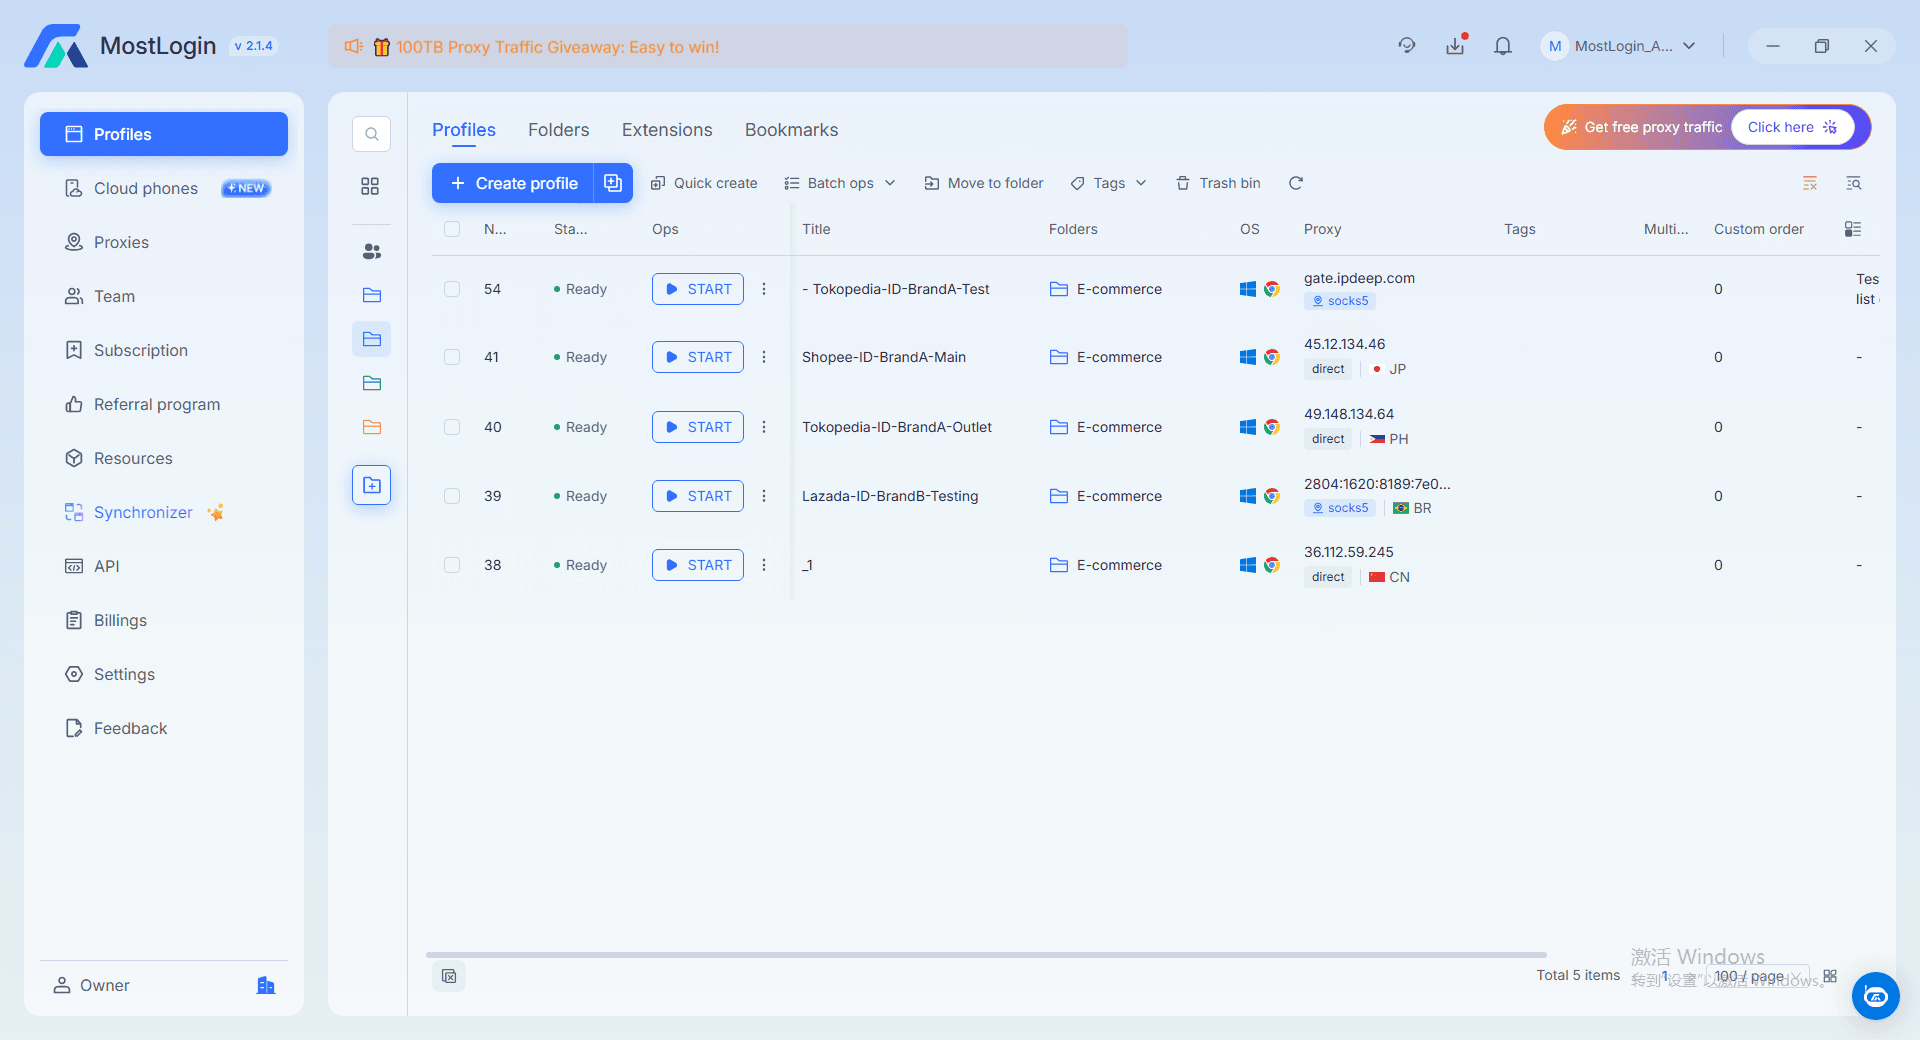This screenshot has width=1920, height=1040.
Task: Switch to the Bookmarks tab
Action: [792, 130]
